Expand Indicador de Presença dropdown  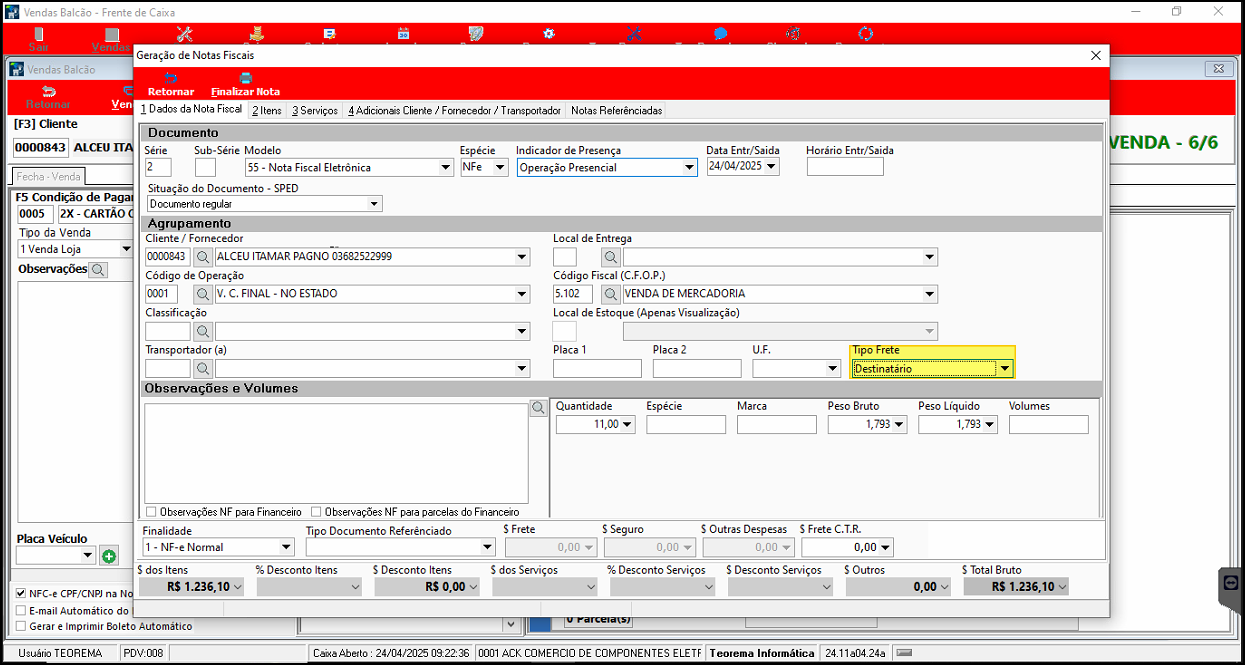click(x=689, y=168)
